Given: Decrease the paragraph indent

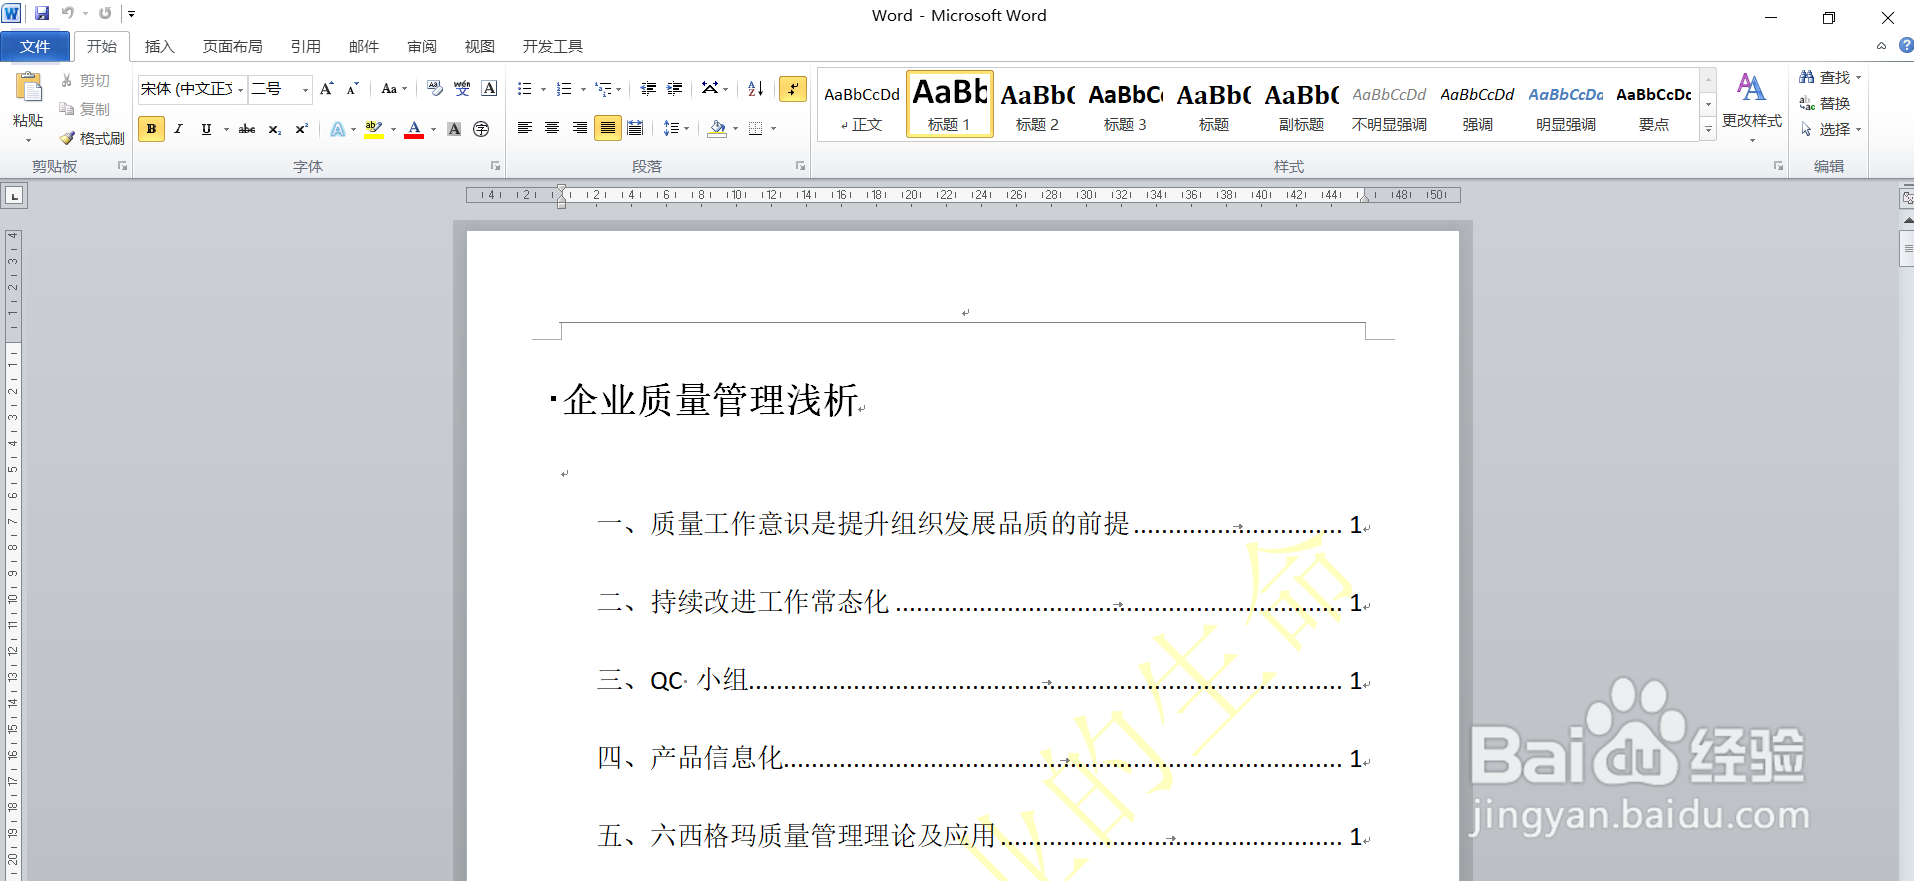Looking at the screenshot, I should (648, 89).
